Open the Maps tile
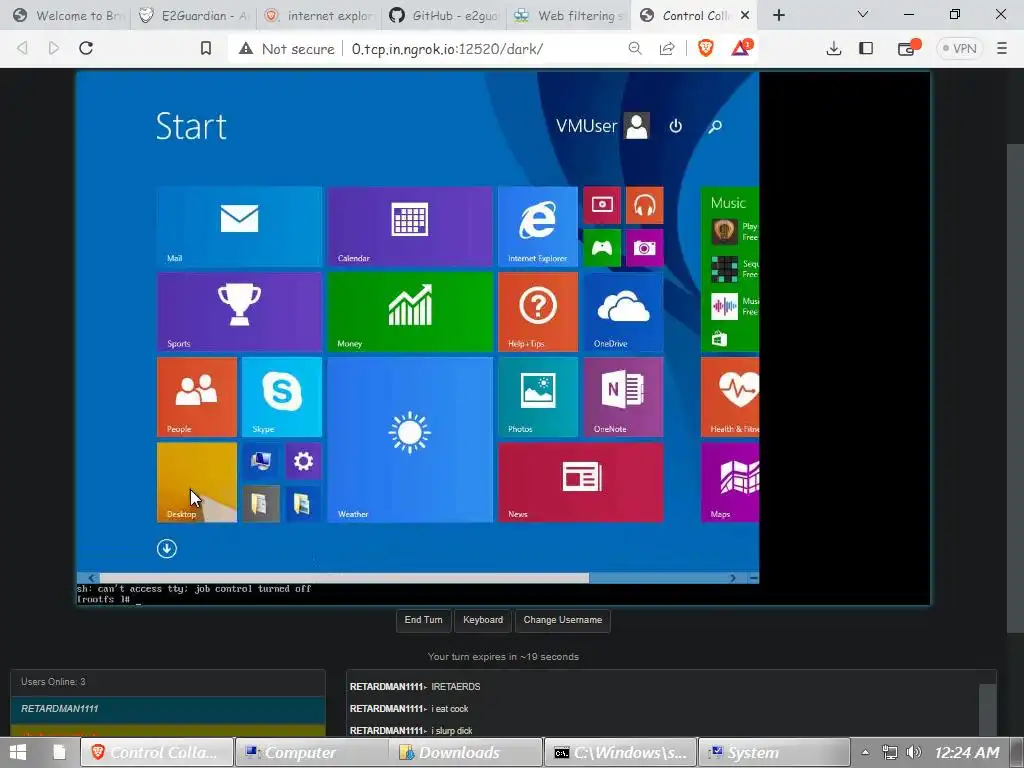 [x=730, y=483]
